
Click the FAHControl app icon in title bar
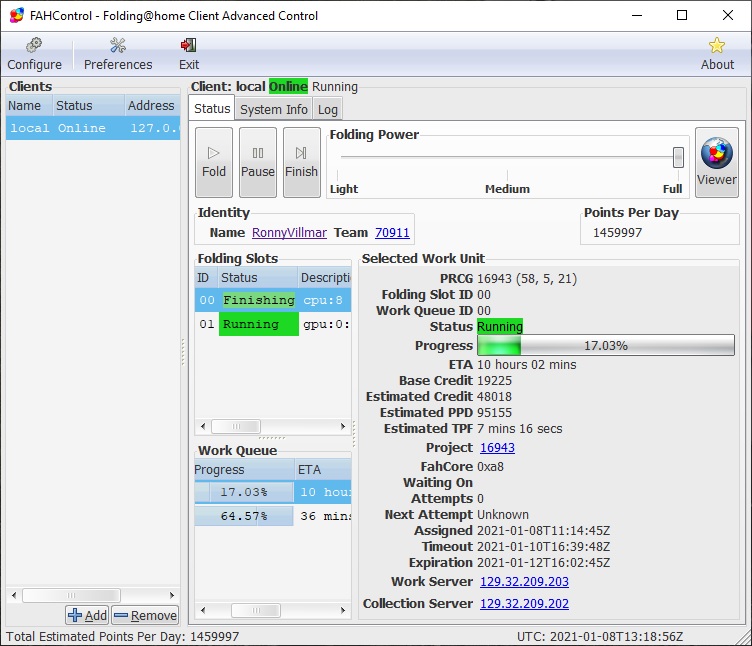(17, 15)
